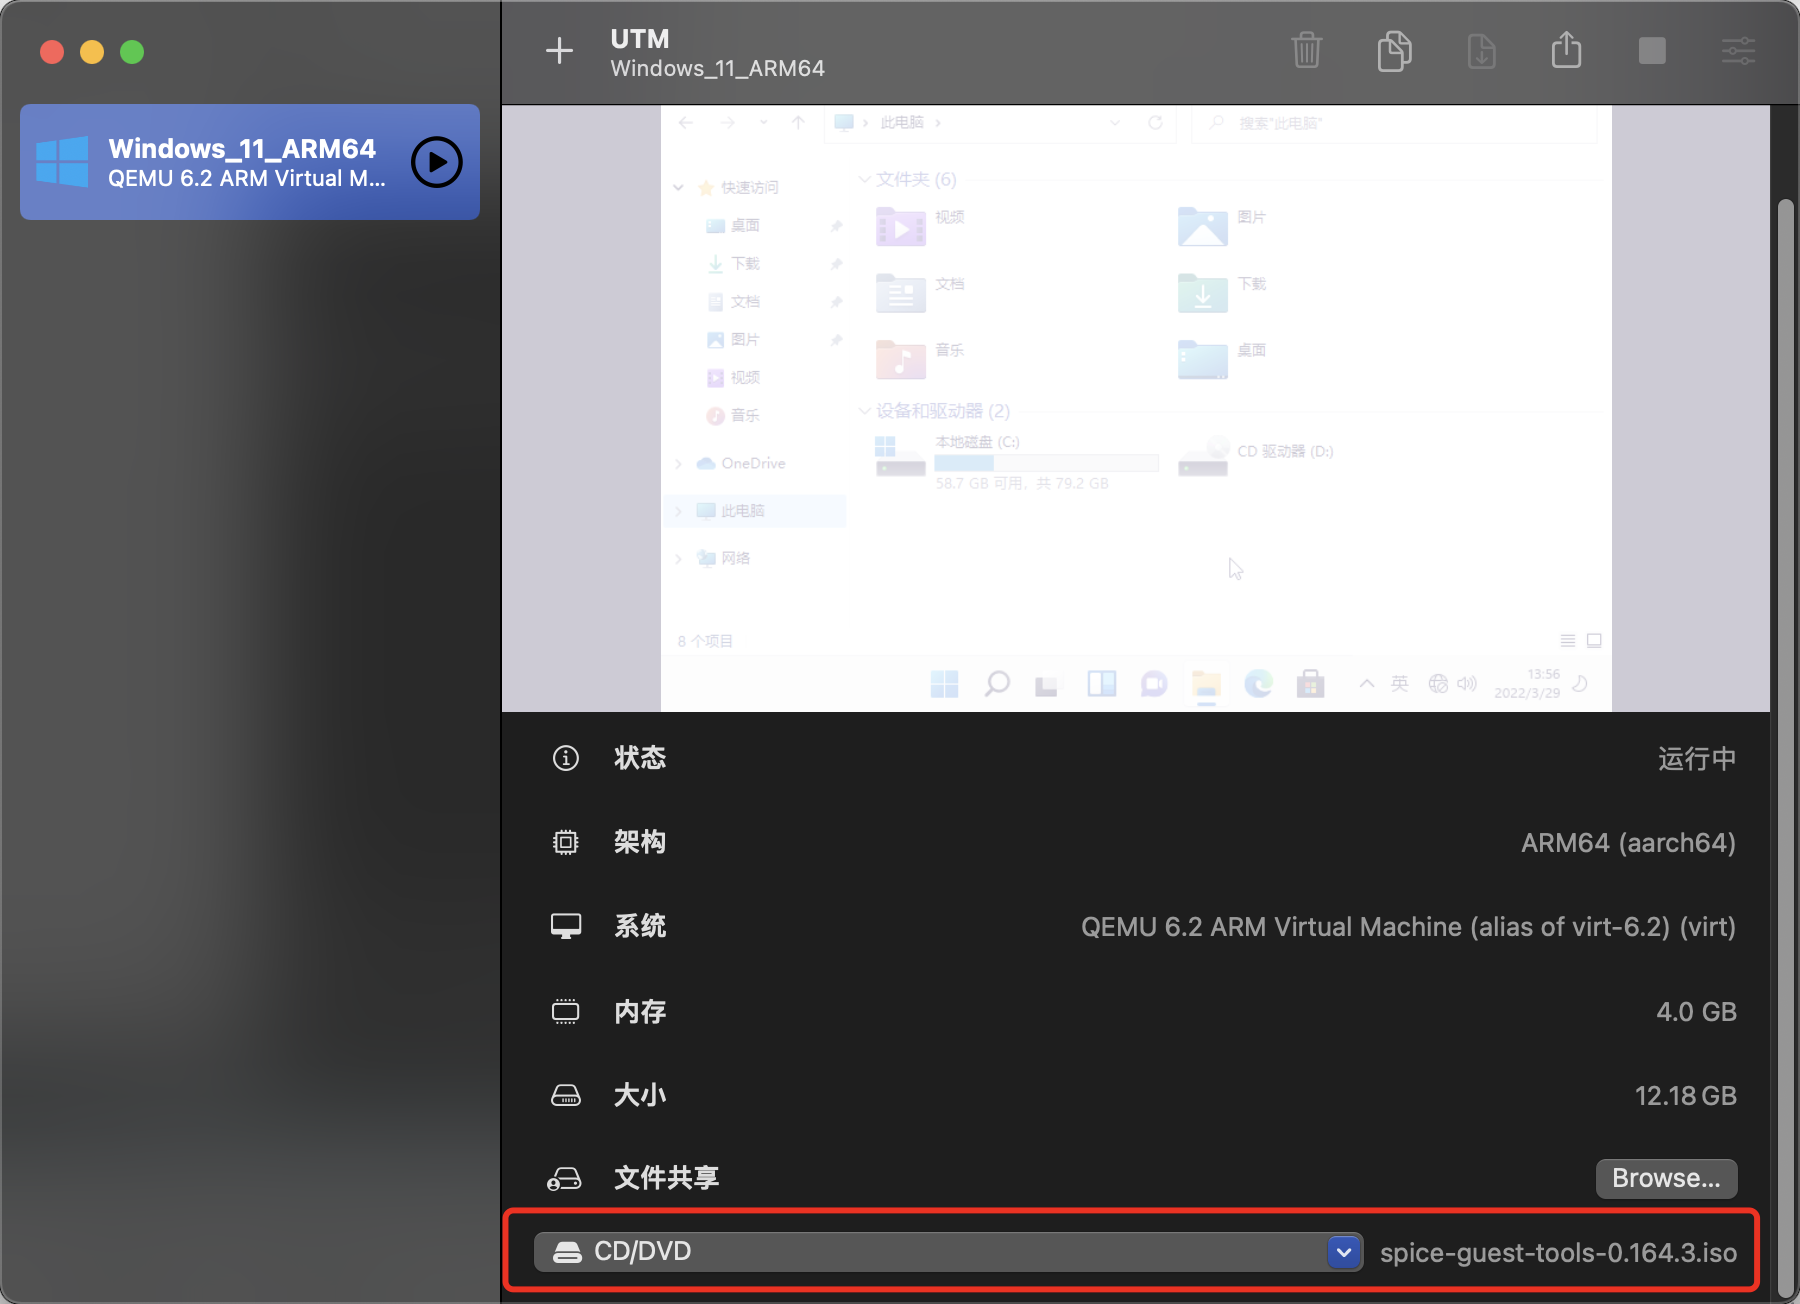Open Microsoft Edge from the VM taskbar

pyautogui.click(x=1258, y=684)
